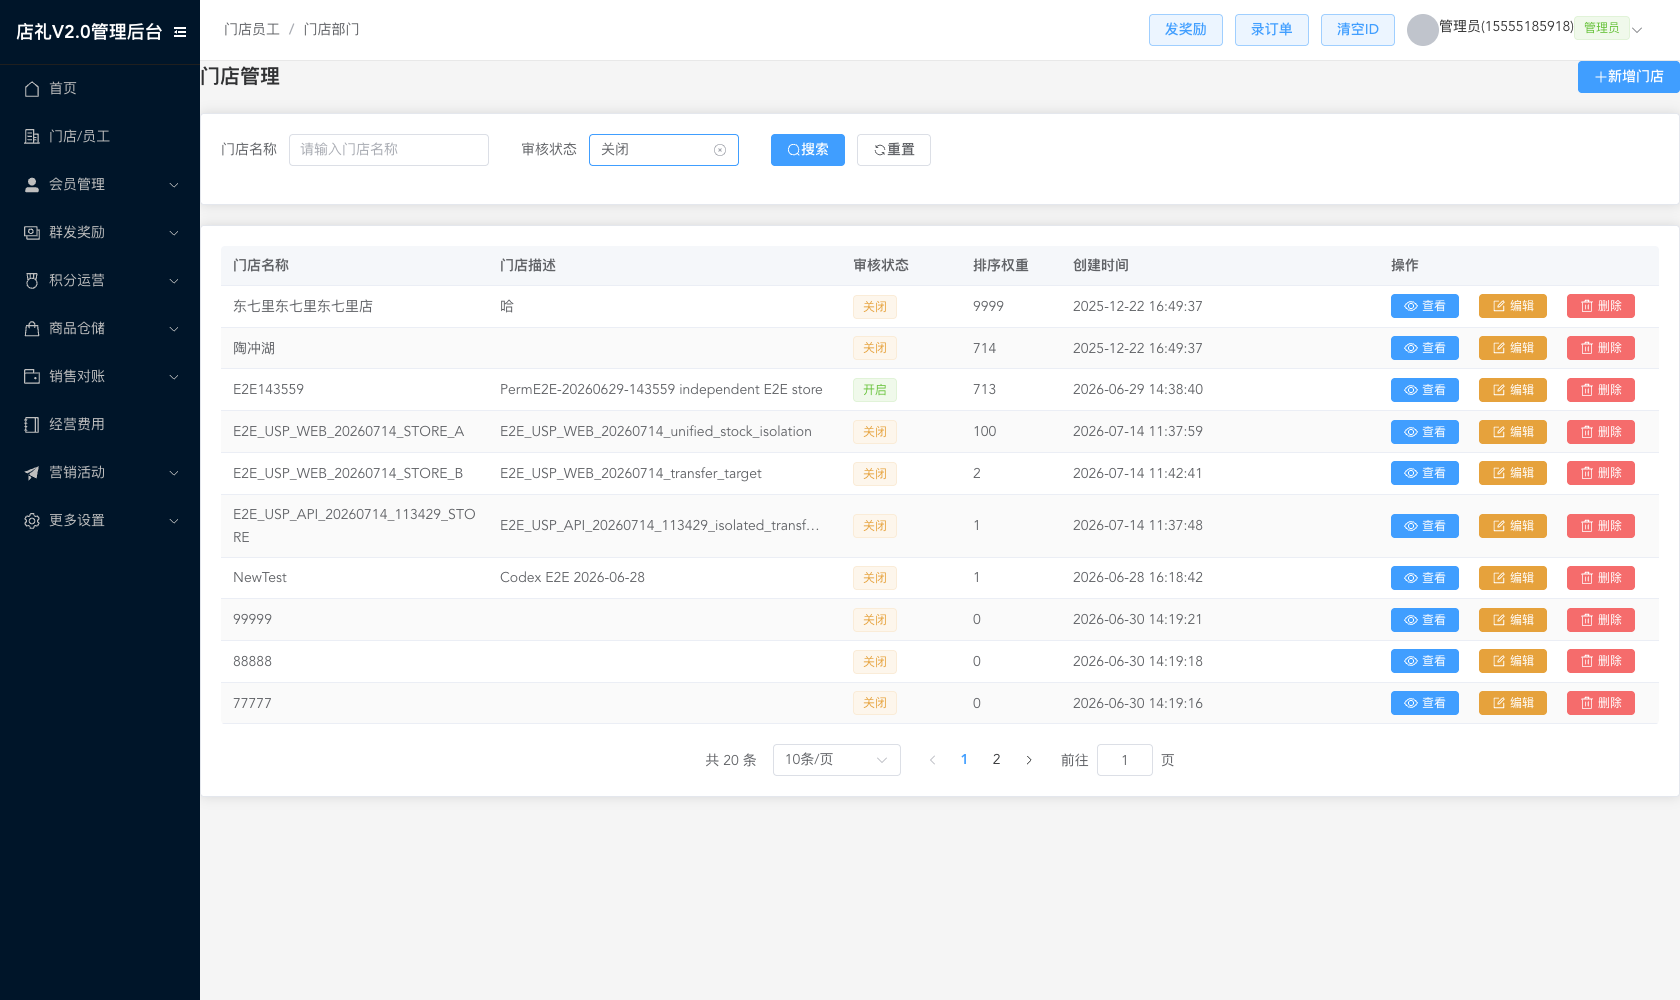View the 99999 store

[x=1425, y=620]
